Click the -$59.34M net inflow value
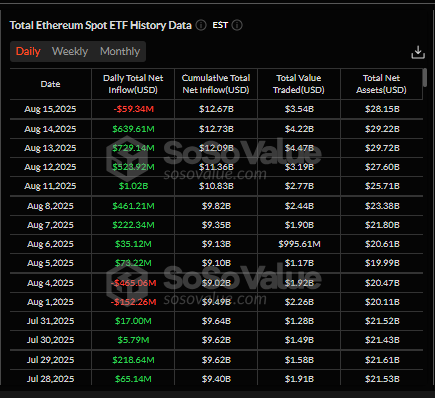Screen dimensions: 435x398 (133, 109)
